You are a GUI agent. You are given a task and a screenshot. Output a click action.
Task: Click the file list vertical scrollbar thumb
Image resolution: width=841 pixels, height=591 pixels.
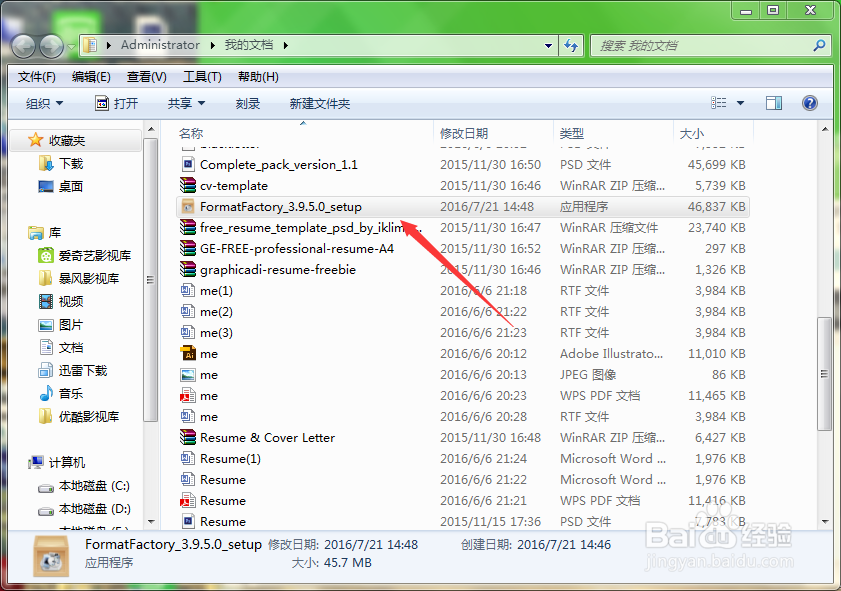click(x=824, y=374)
